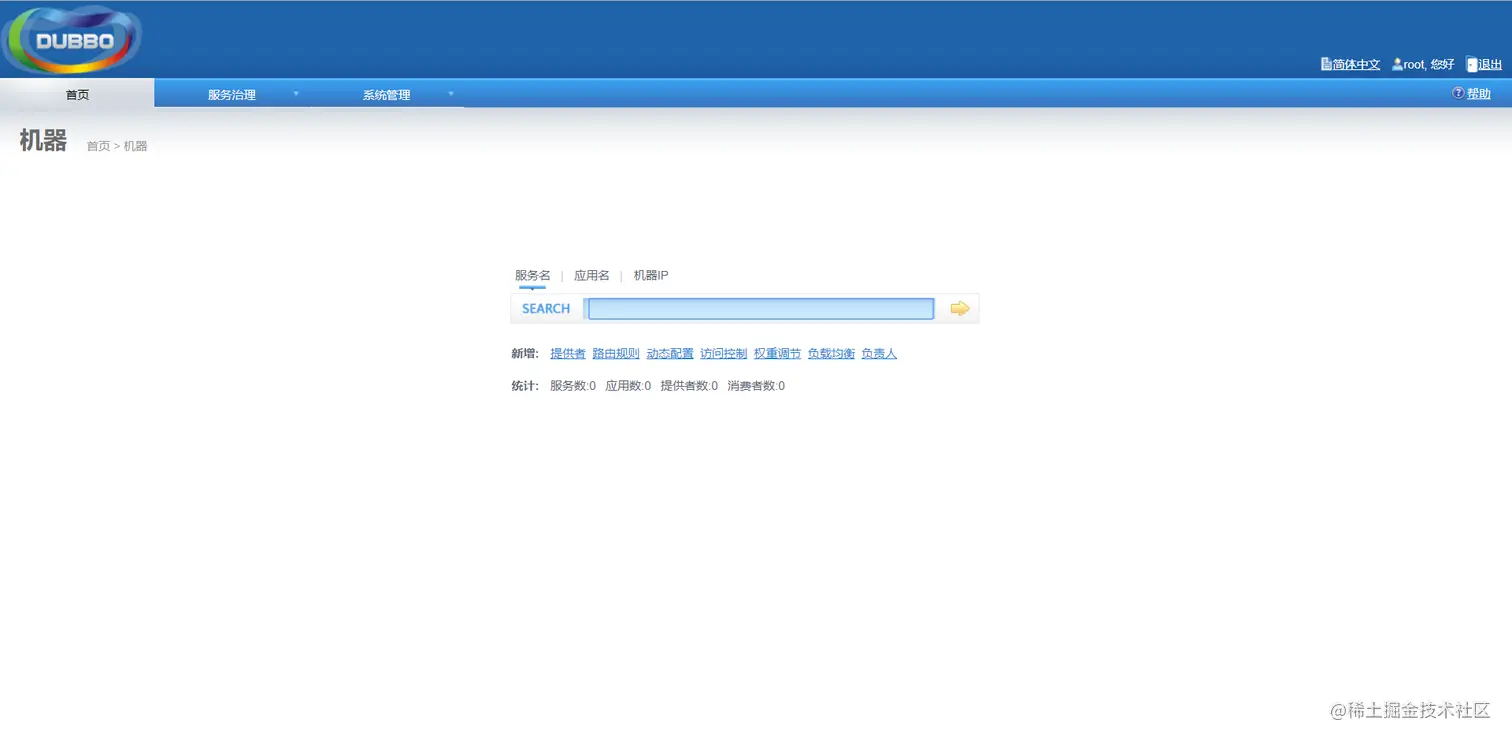Click the 动态配置 add link
1512x742 pixels.
click(x=670, y=354)
